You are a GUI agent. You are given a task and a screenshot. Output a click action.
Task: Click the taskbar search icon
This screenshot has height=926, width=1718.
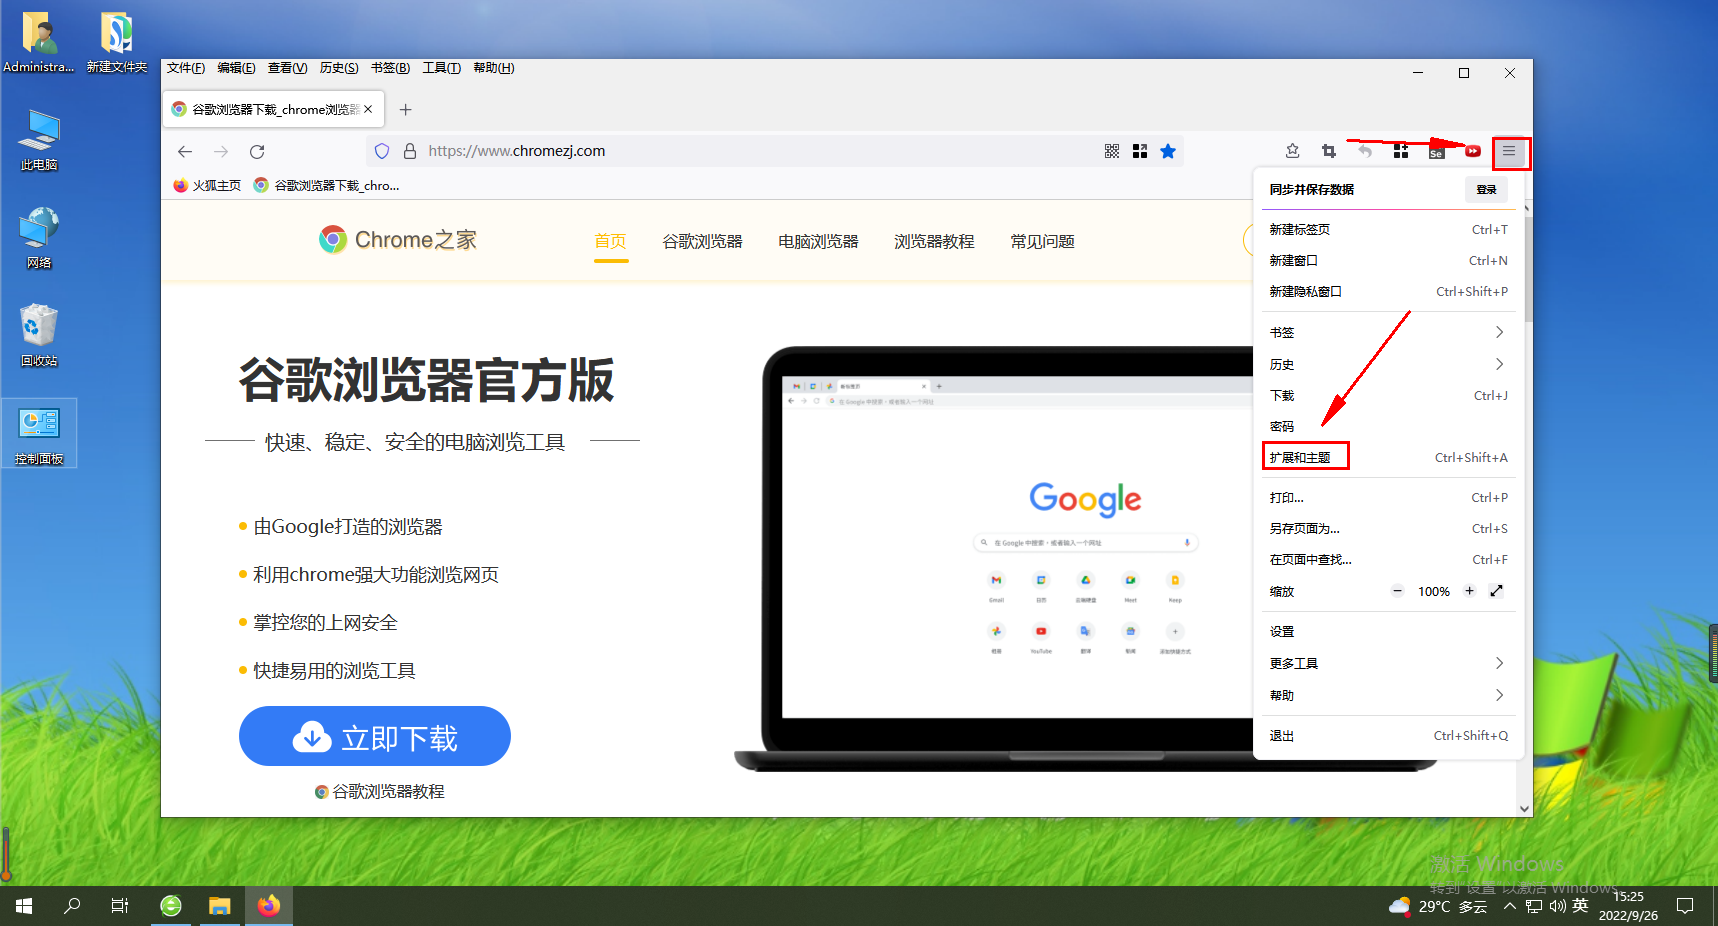[72, 906]
